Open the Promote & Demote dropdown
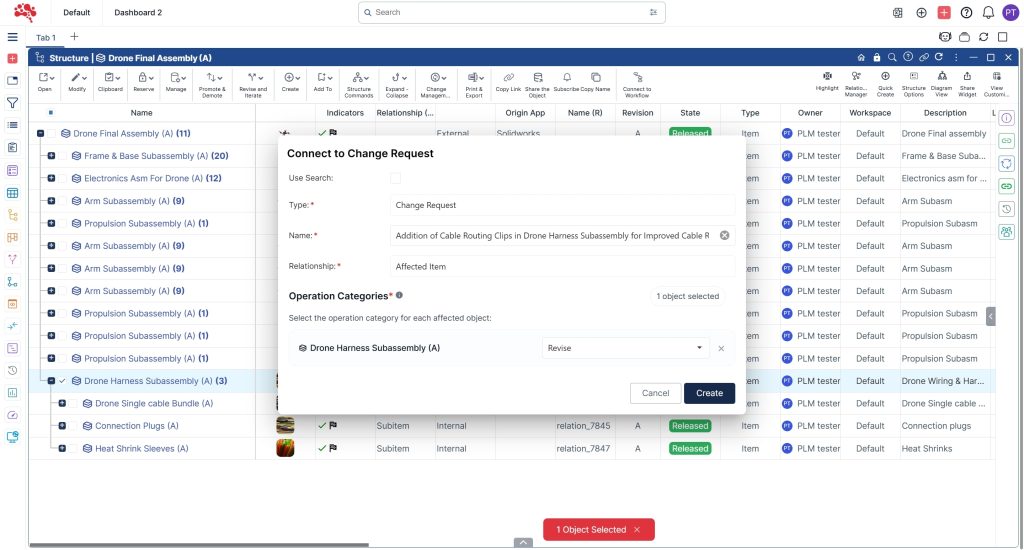 point(212,84)
